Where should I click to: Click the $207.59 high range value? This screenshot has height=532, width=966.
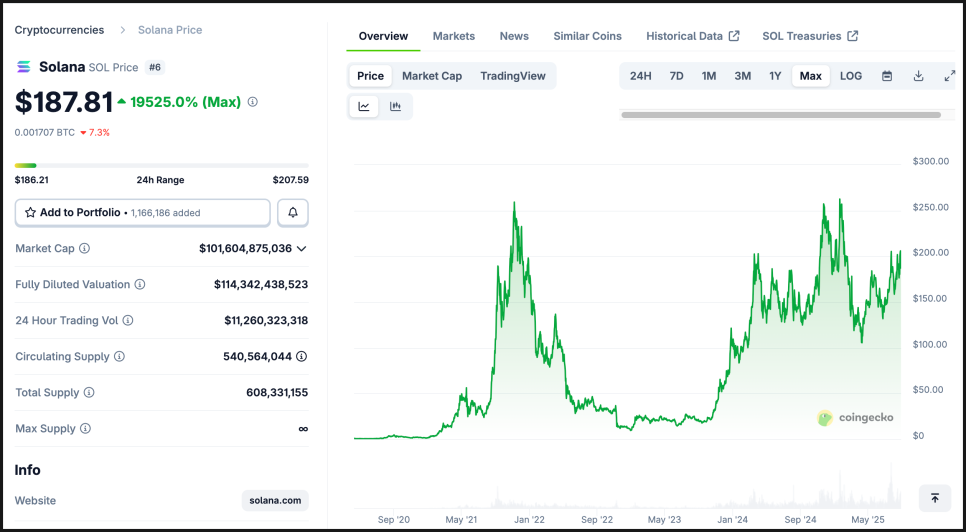coord(291,180)
